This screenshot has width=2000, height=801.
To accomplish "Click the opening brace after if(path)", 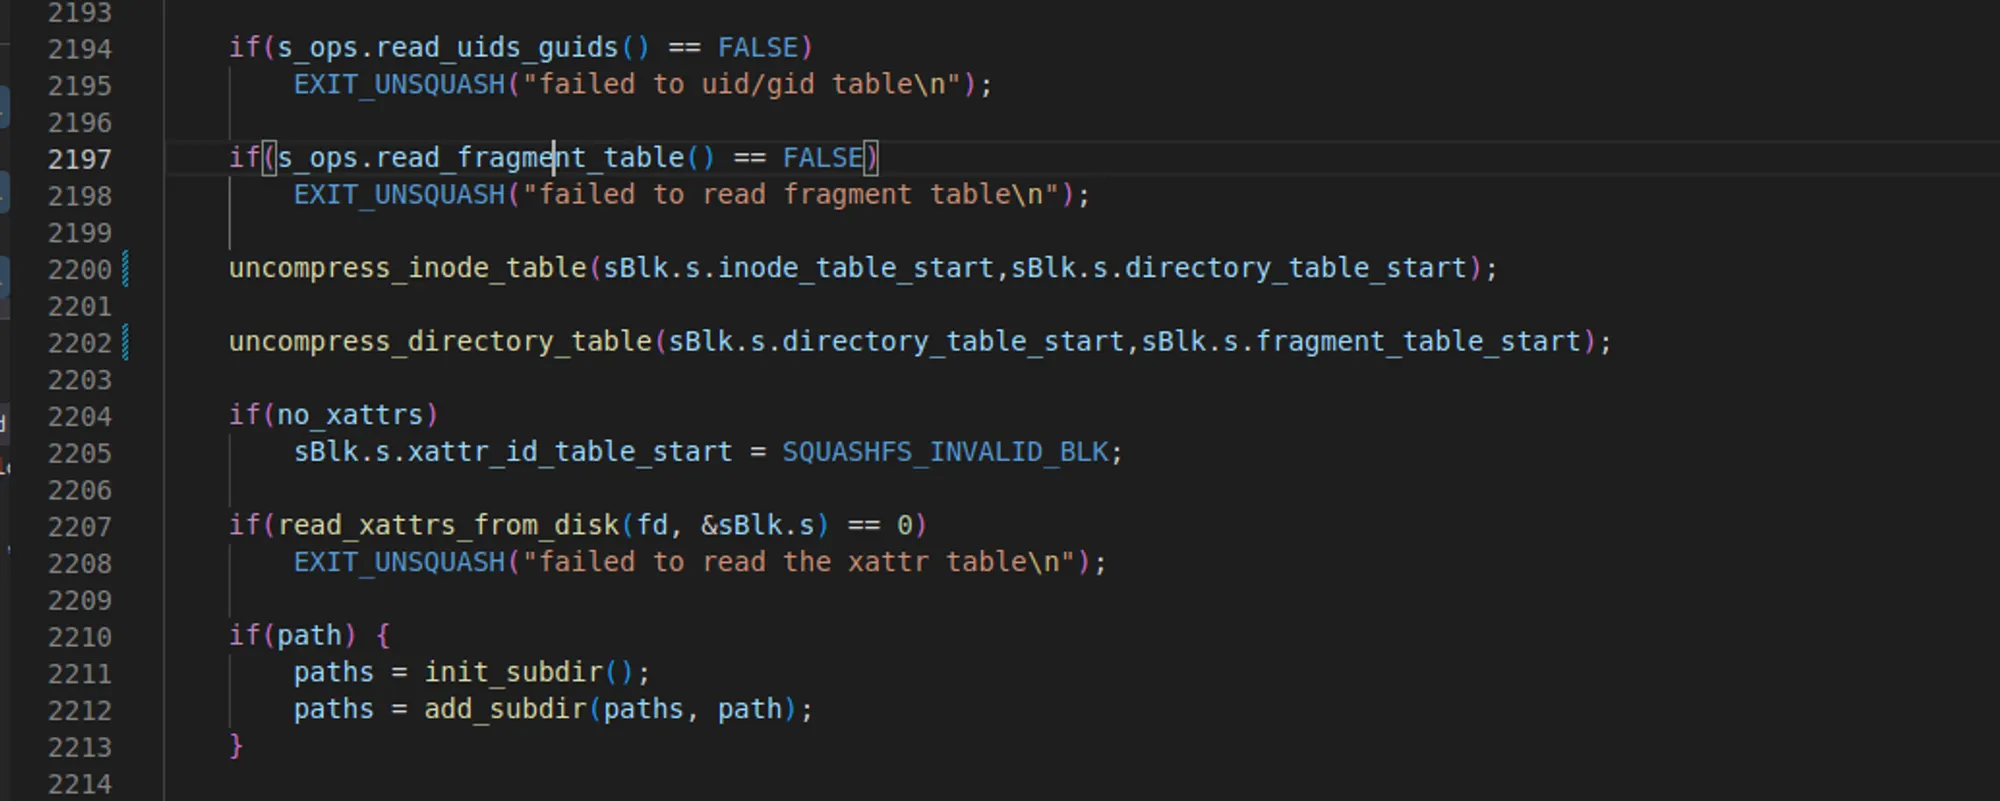I will (x=383, y=636).
